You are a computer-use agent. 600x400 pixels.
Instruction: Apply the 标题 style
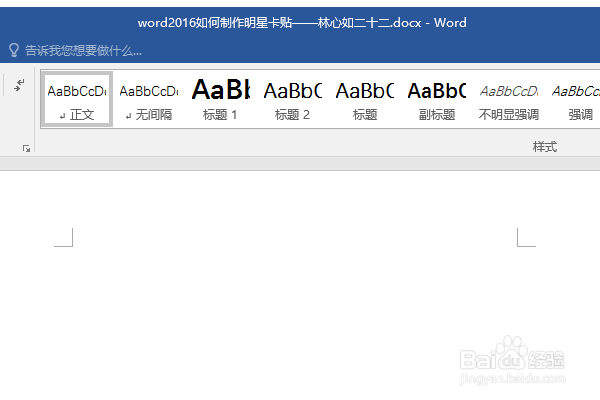click(365, 100)
